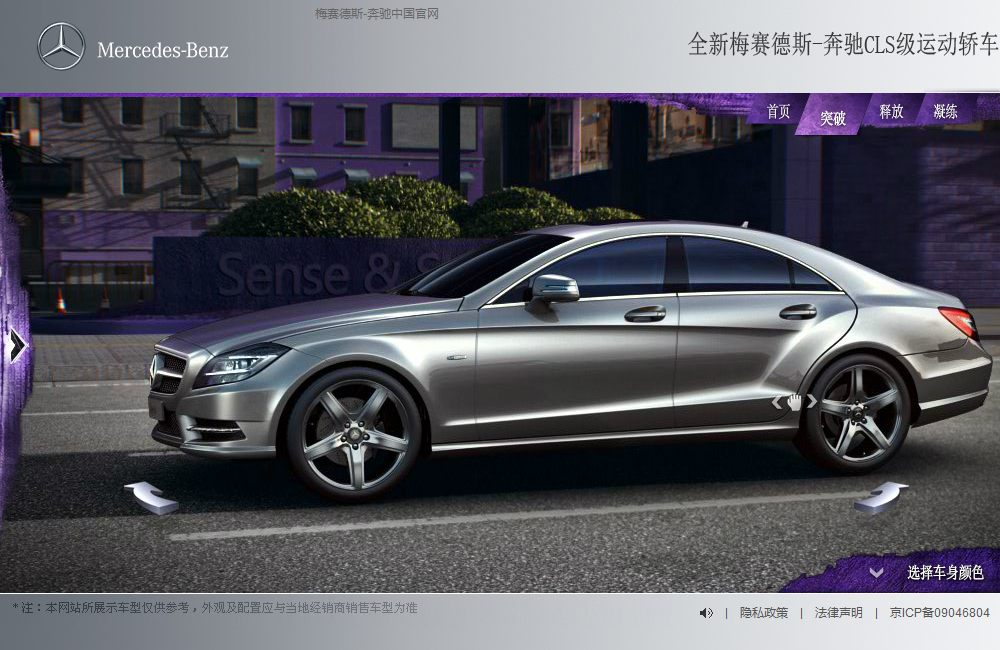Expand the chevron next to 选择车身颜色
Image resolution: width=1000 pixels, height=650 pixels.
[876, 573]
